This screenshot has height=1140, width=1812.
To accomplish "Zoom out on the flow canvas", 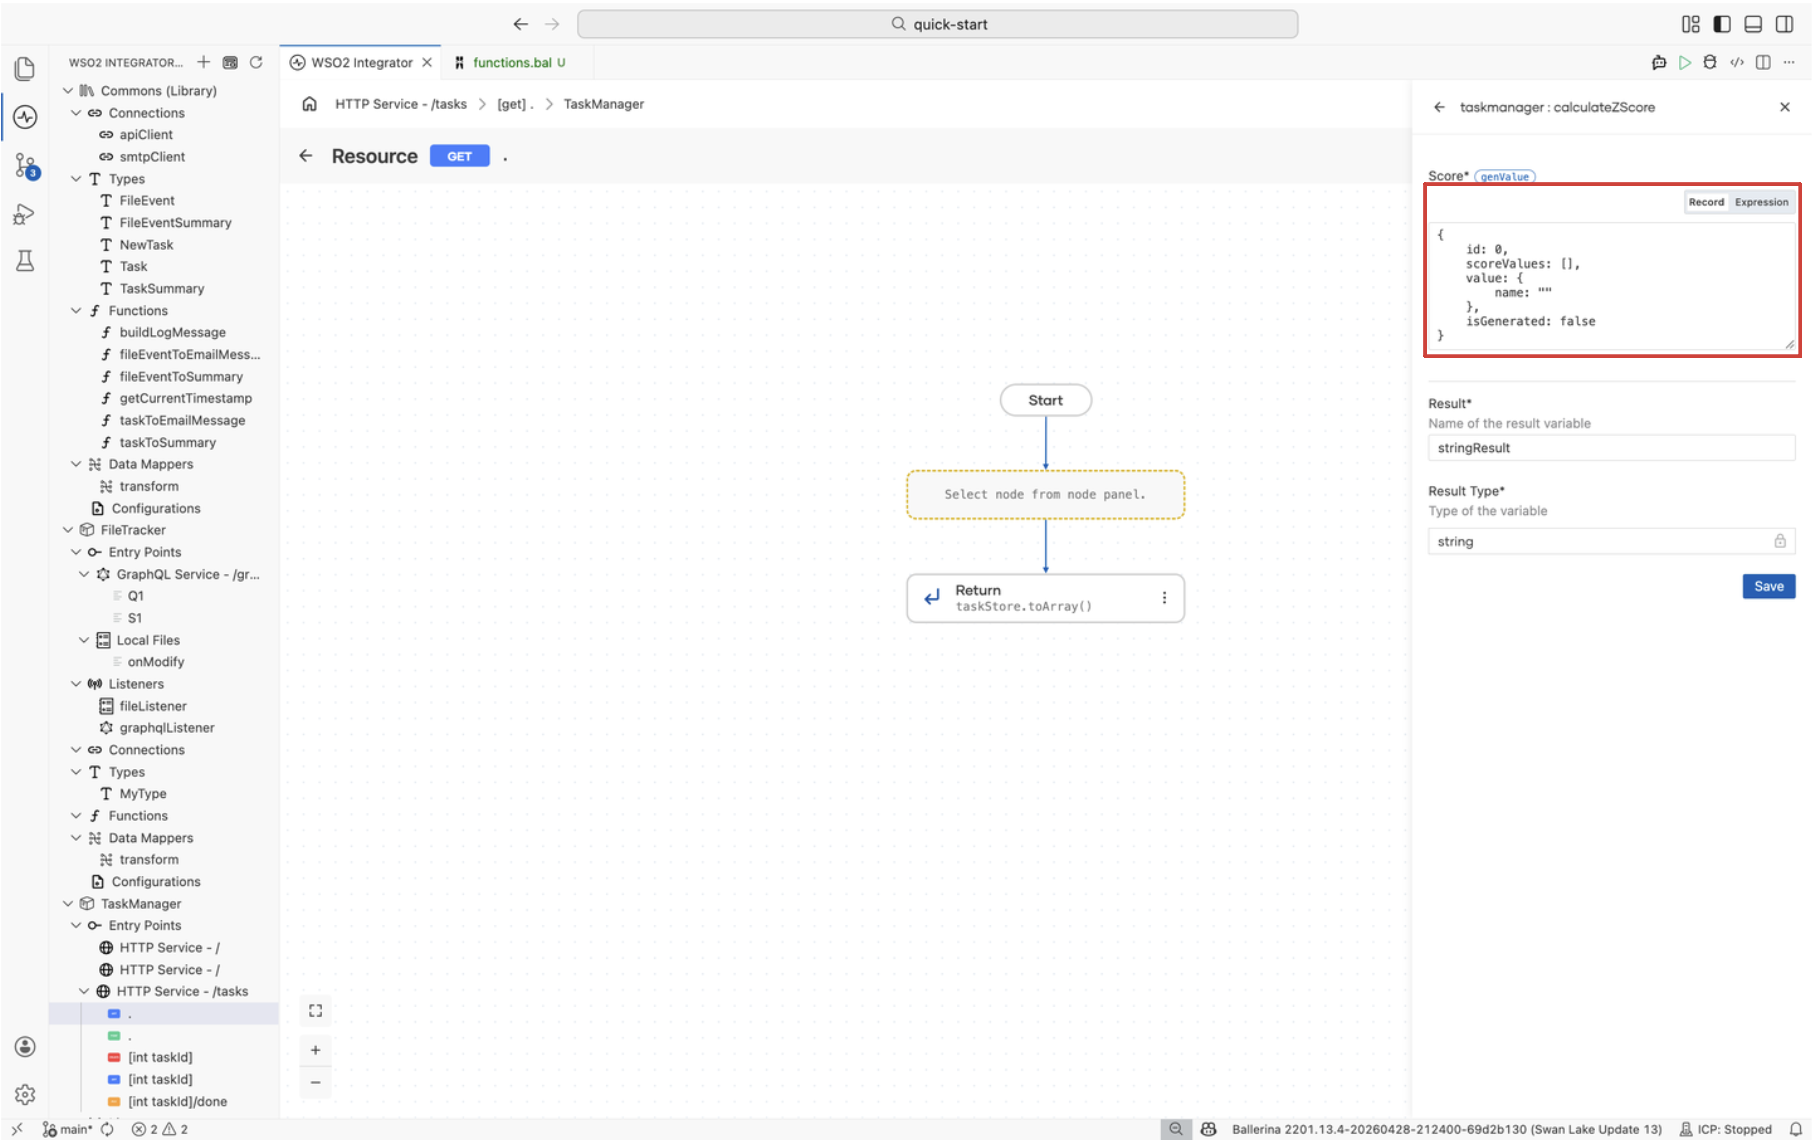I will (316, 1082).
